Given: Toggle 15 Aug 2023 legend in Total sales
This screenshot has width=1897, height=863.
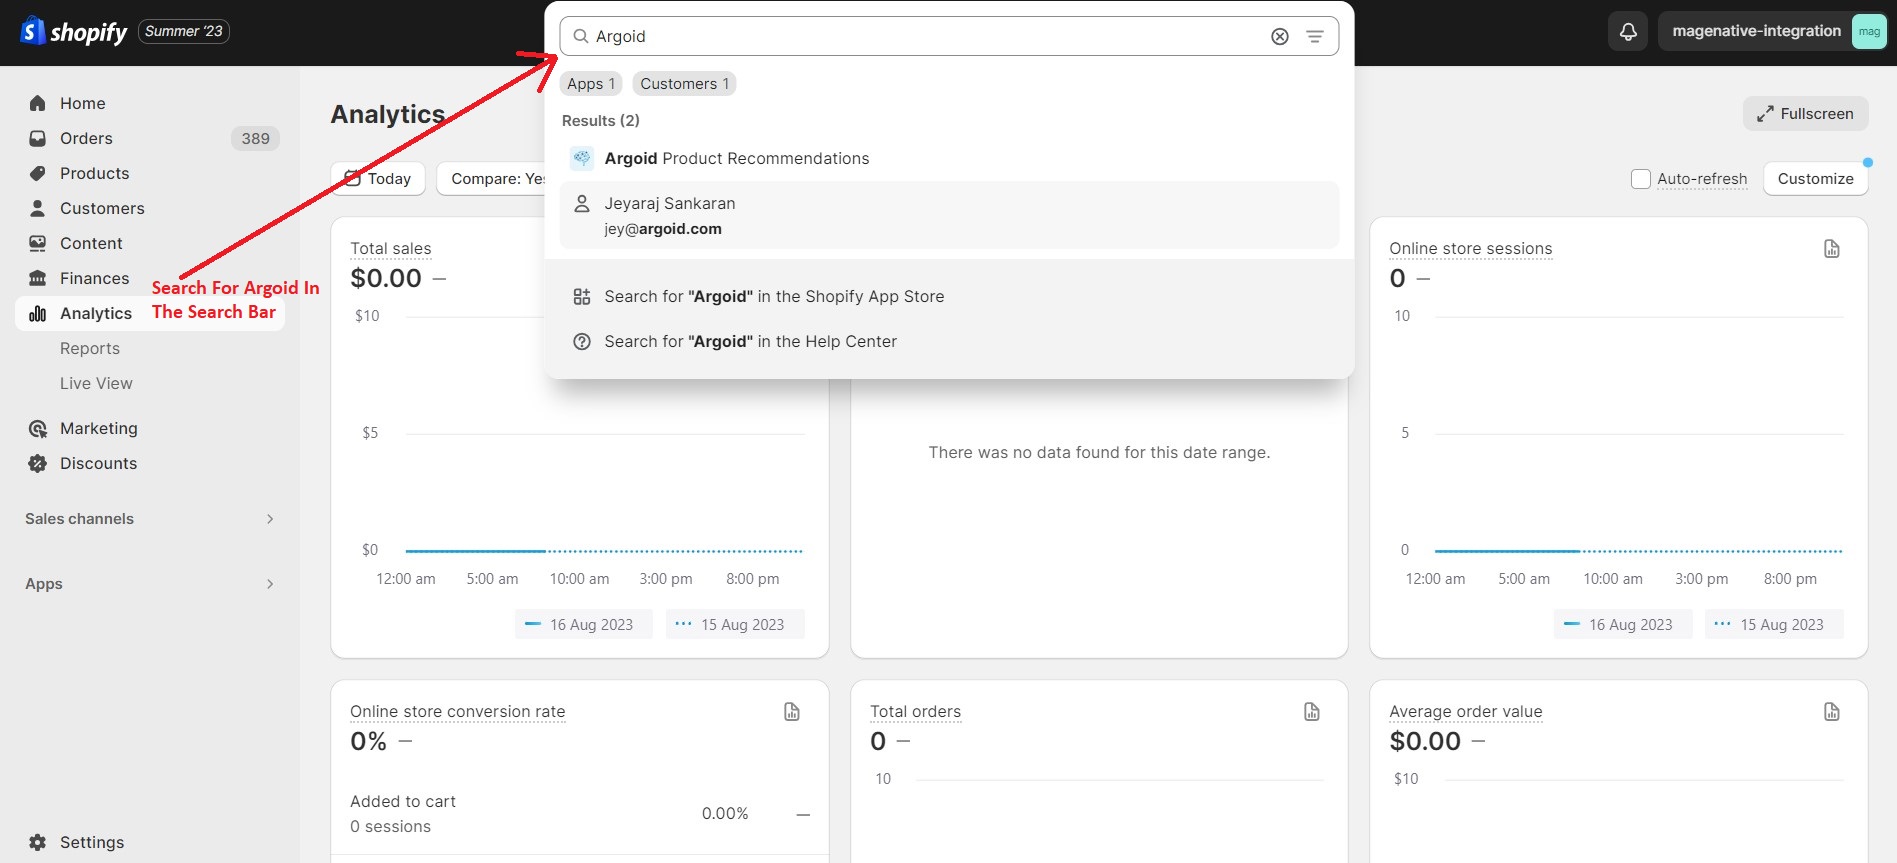Looking at the screenshot, I should click(x=735, y=625).
